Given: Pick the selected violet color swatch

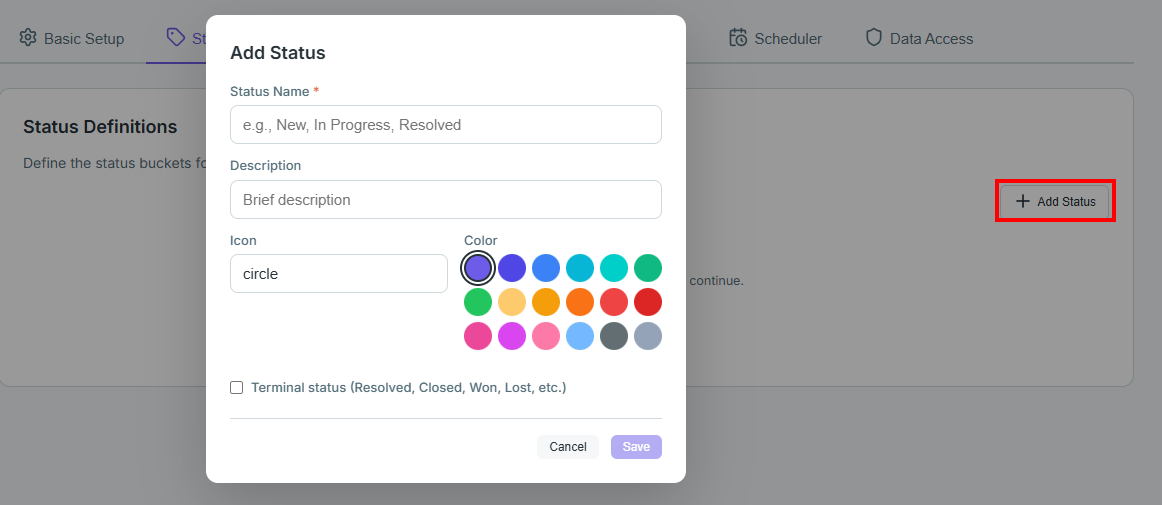Looking at the screenshot, I should (478, 268).
